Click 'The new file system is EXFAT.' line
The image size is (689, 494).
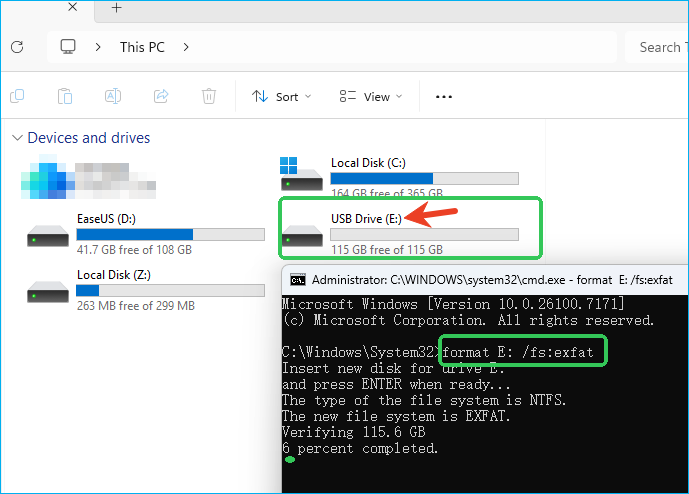coord(396,416)
